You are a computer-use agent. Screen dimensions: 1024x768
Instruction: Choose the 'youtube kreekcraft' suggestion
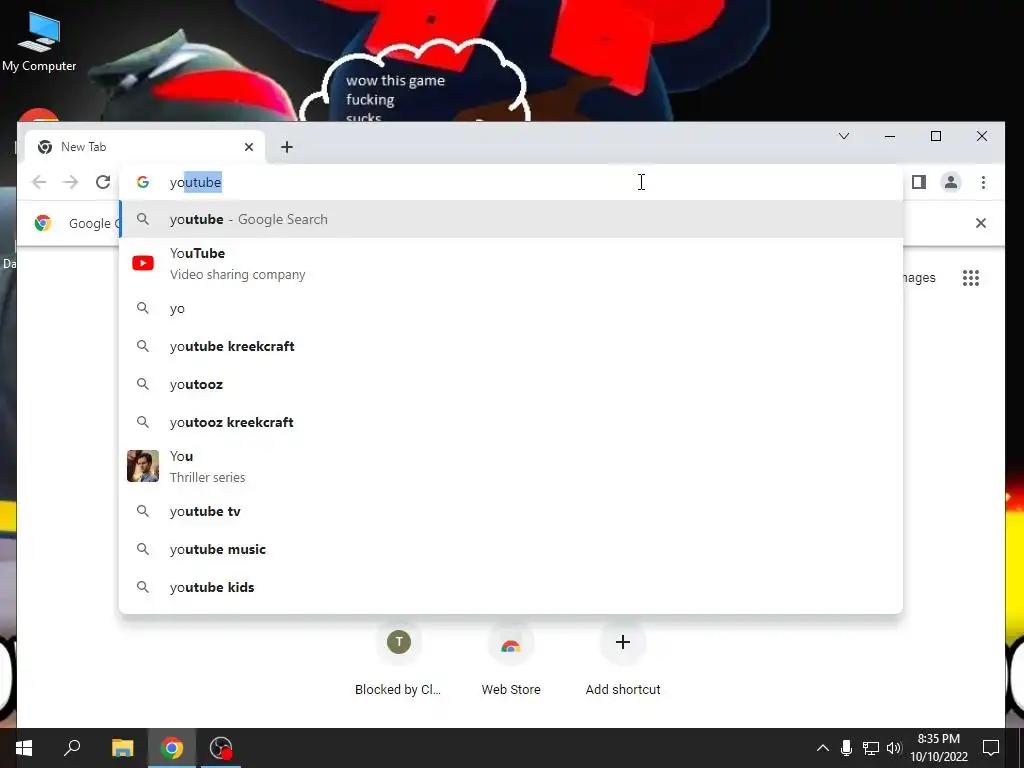click(511, 346)
